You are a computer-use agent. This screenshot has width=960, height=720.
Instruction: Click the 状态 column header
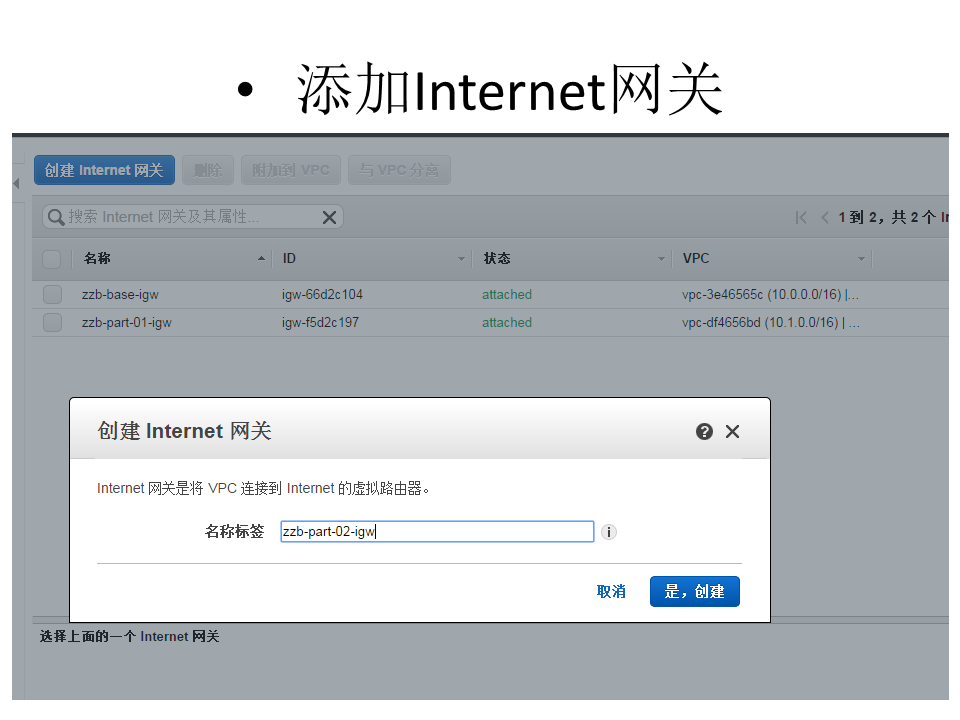[x=497, y=258]
